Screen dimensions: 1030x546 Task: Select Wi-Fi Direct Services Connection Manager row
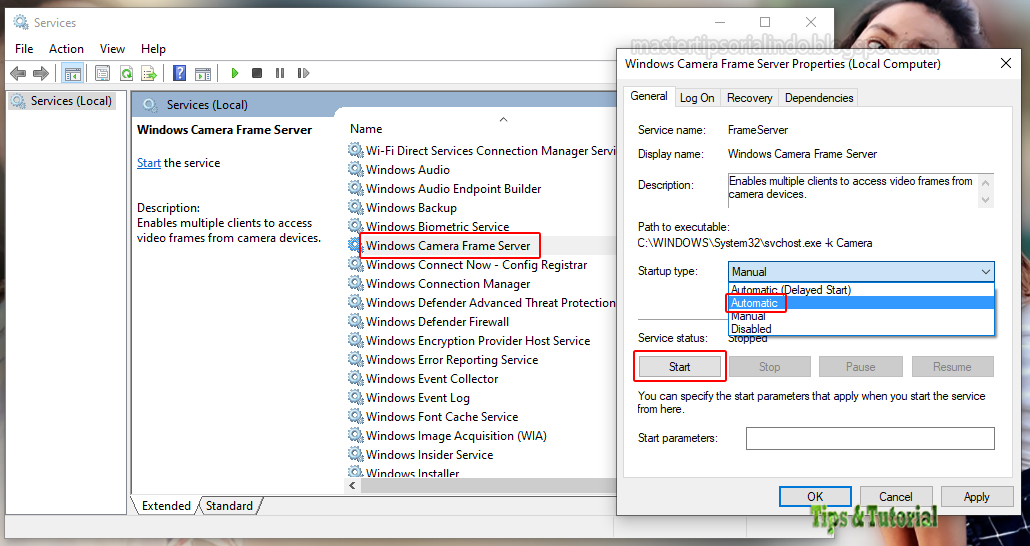tap(490, 150)
